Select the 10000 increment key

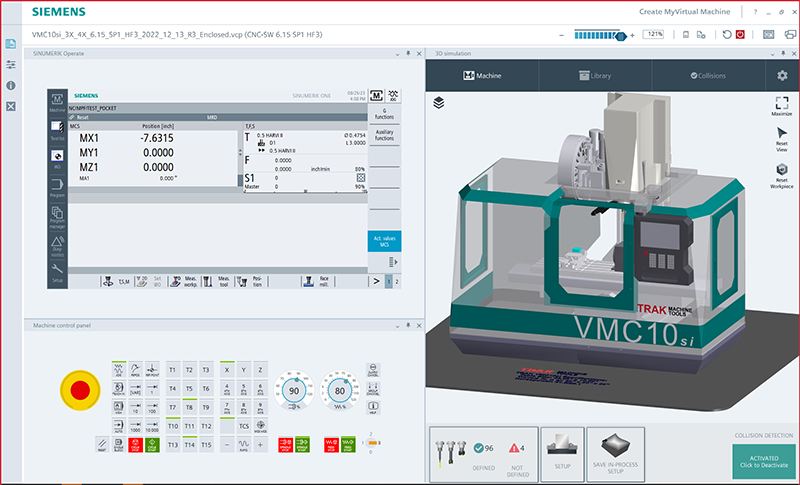click(x=152, y=426)
